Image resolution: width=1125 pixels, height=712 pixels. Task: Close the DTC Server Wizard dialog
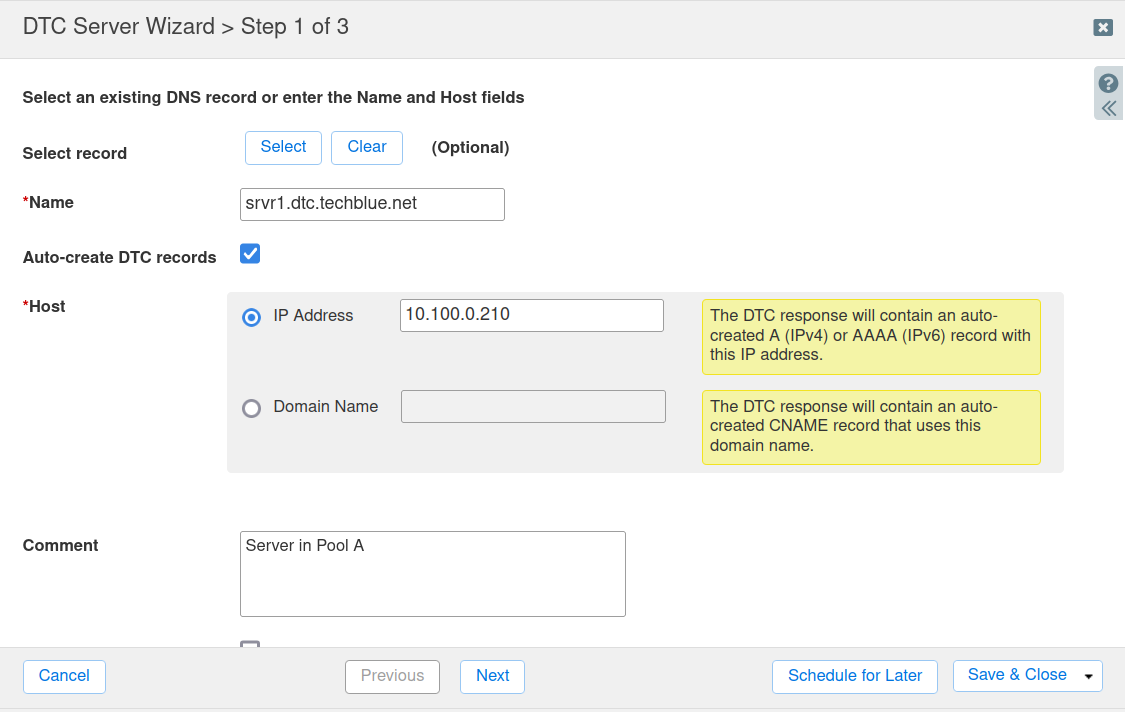1103,27
